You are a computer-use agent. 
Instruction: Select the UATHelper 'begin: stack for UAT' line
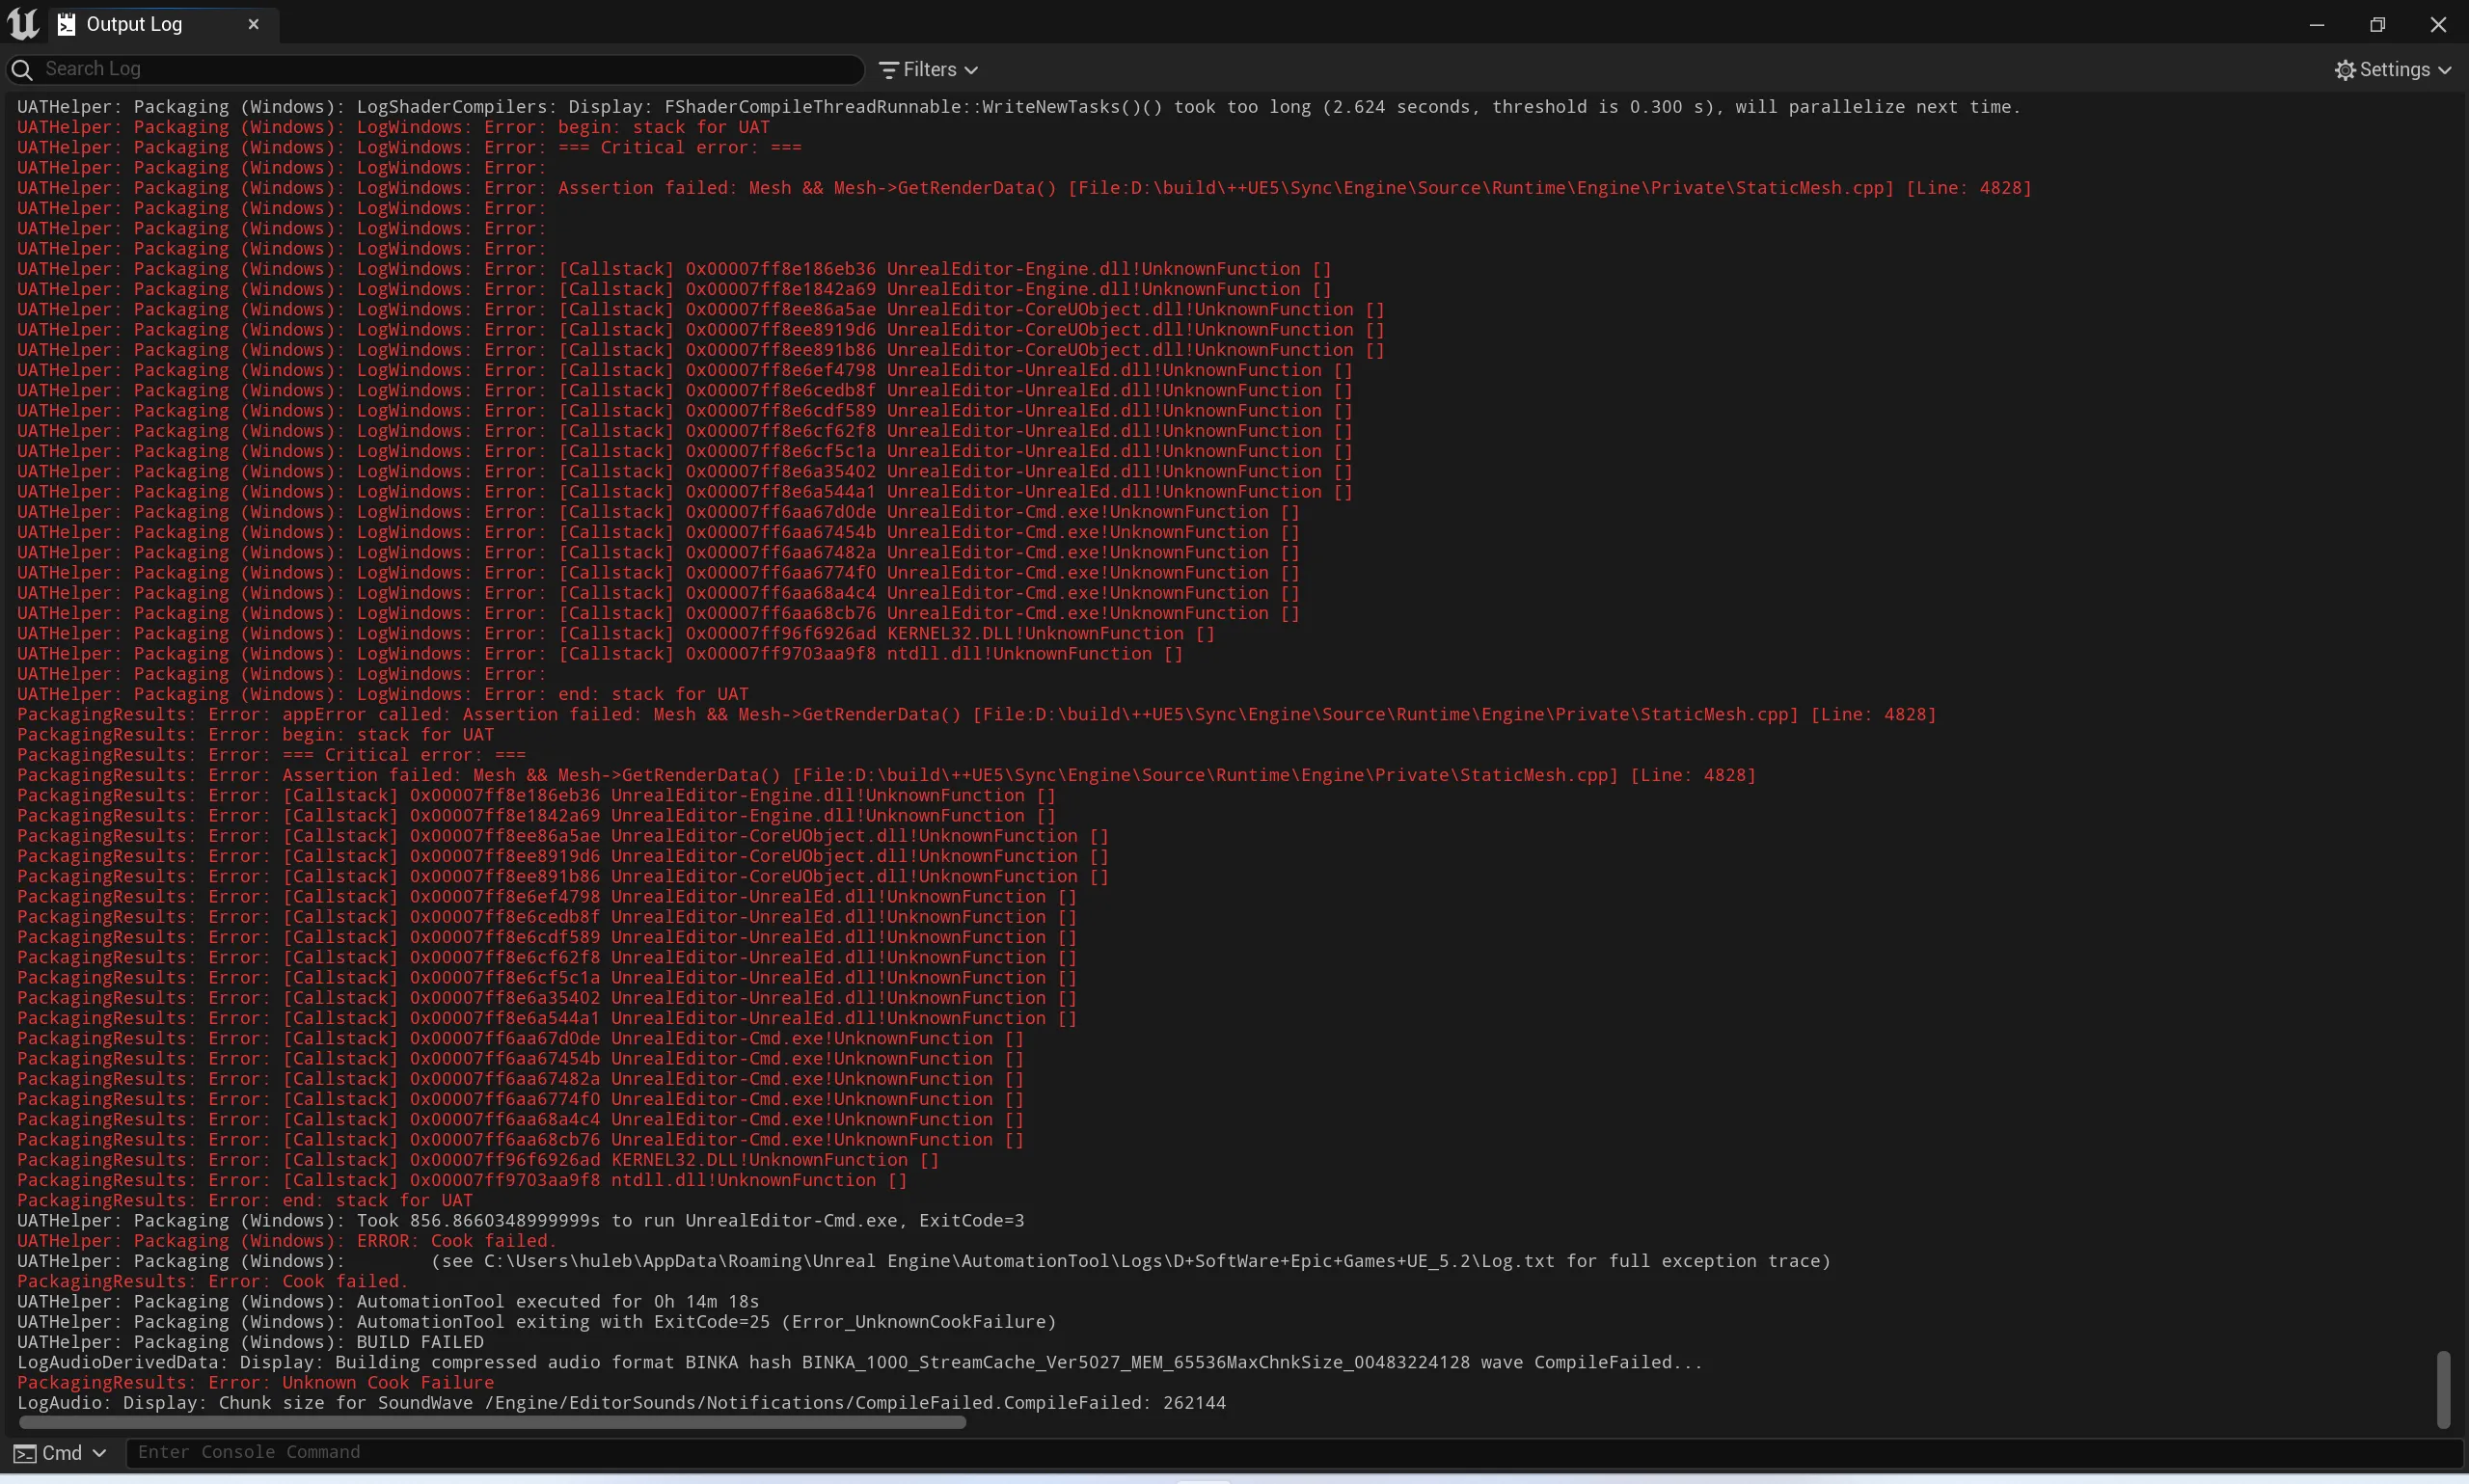click(x=393, y=127)
